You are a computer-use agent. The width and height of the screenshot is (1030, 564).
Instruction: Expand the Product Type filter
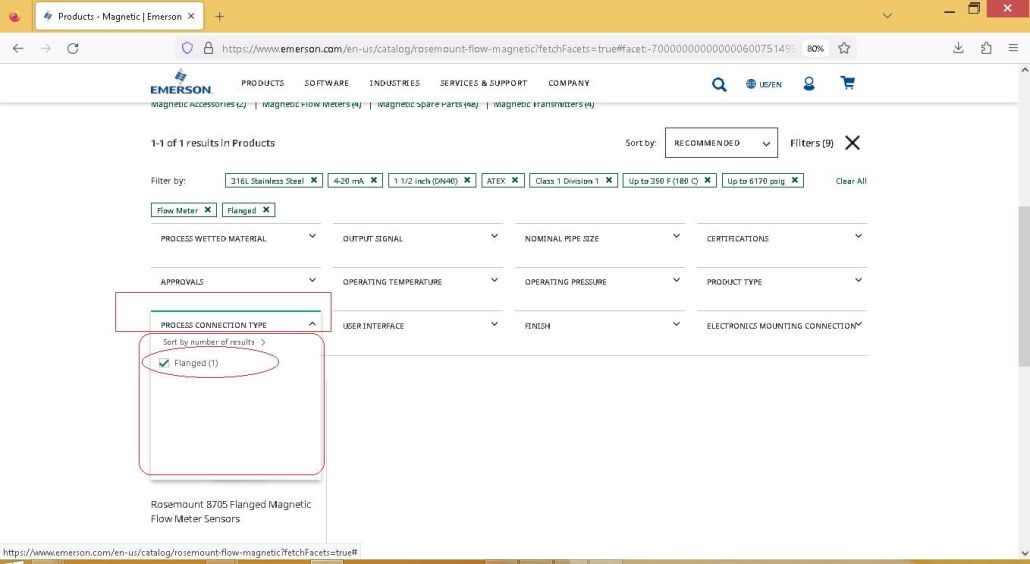782,281
